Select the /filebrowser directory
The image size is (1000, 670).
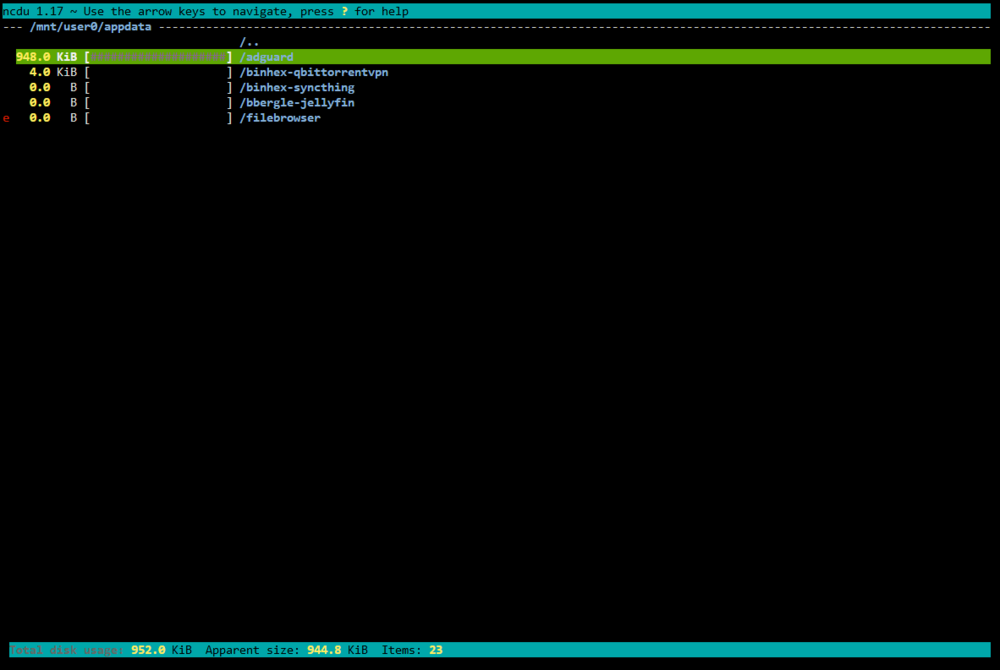point(280,118)
